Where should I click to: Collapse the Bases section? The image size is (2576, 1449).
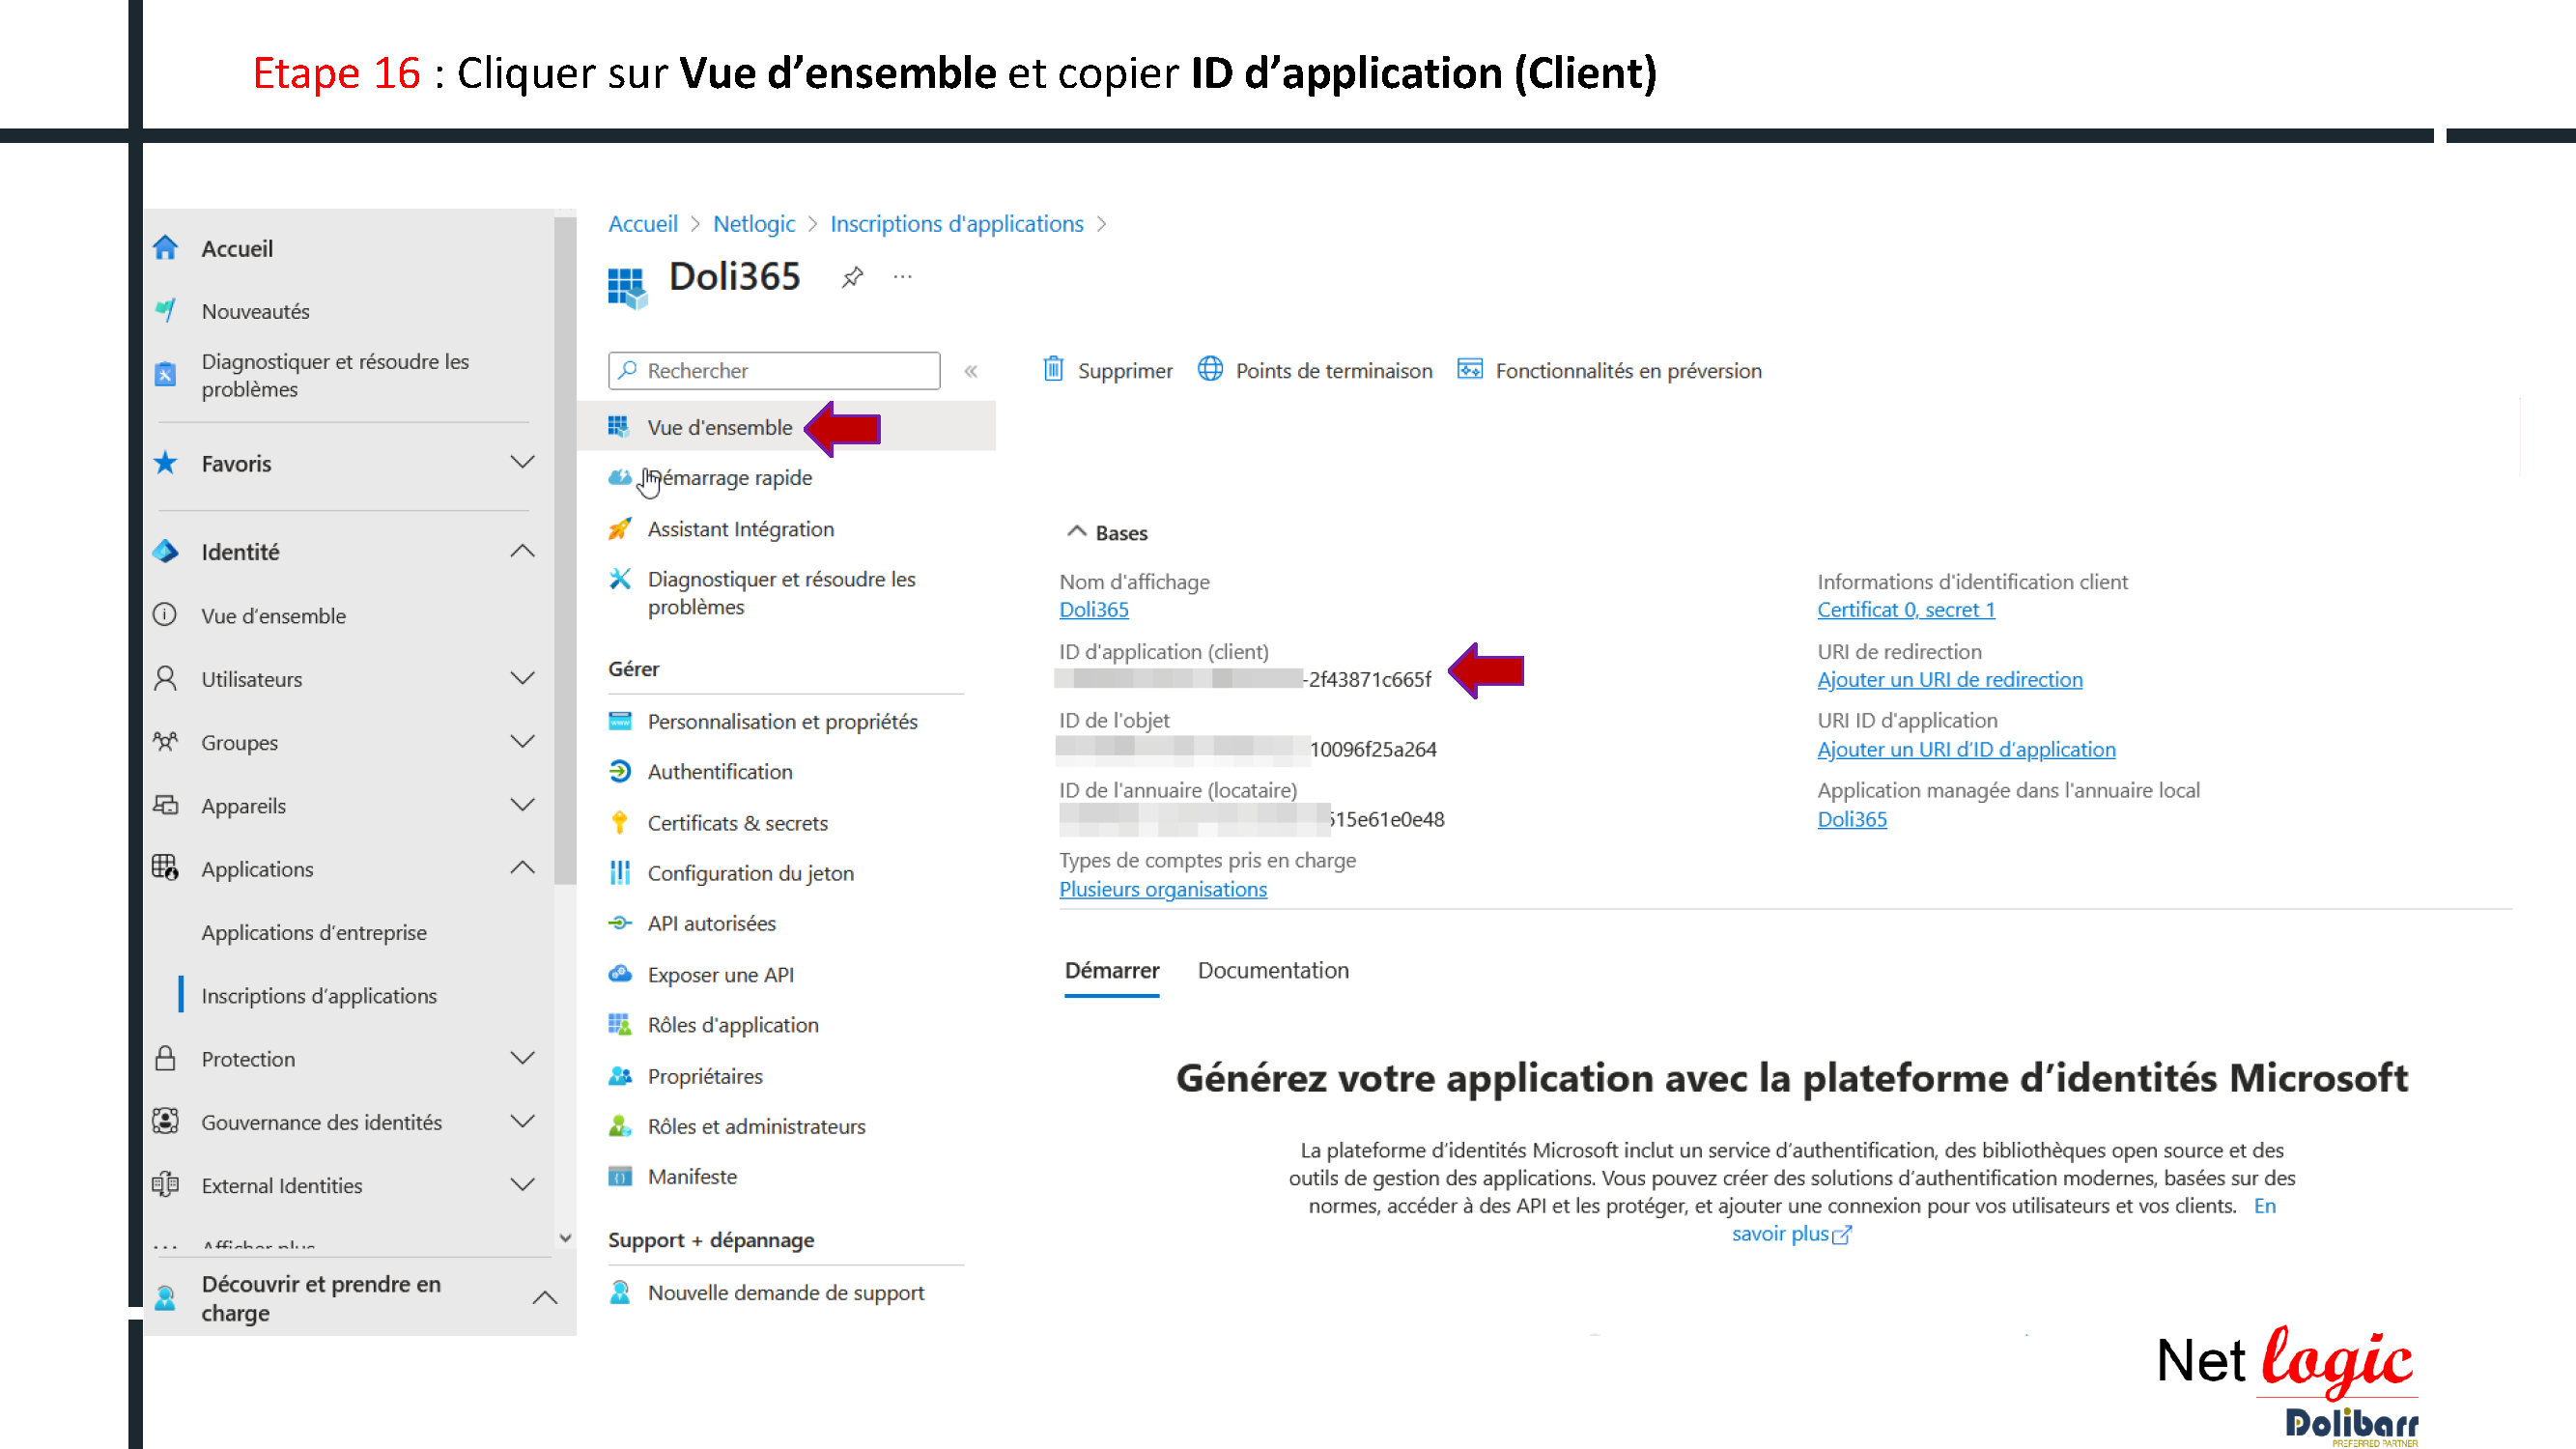[1077, 532]
